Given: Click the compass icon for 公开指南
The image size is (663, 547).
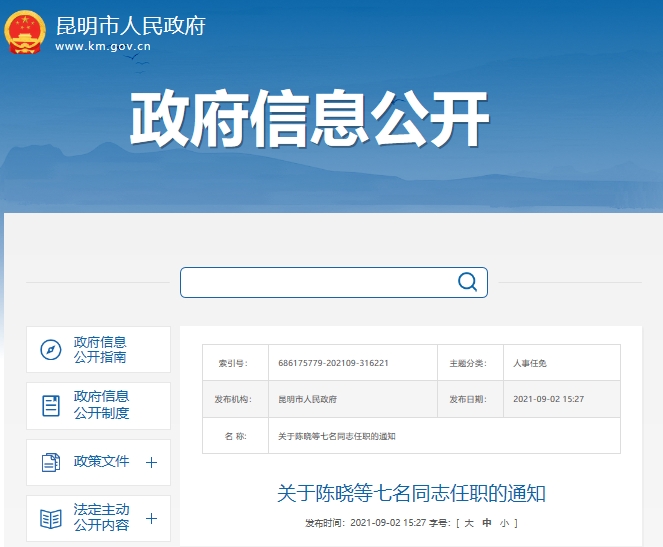Looking at the screenshot, I should [x=51, y=350].
